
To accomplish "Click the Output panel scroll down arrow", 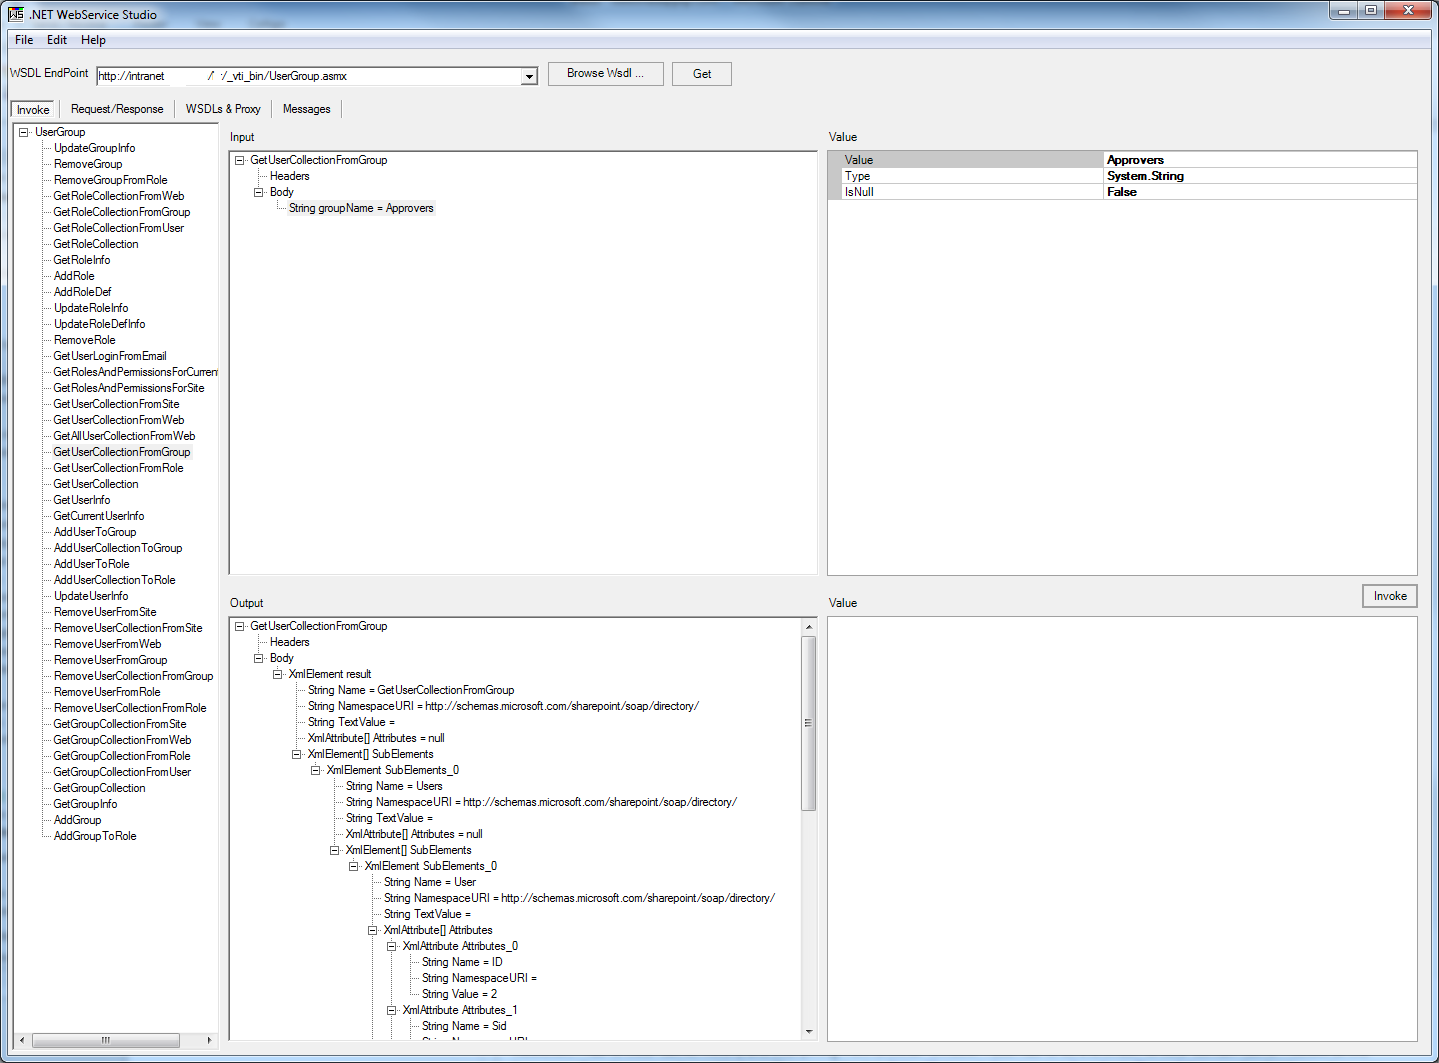I will pyautogui.click(x=809, y=1031).
